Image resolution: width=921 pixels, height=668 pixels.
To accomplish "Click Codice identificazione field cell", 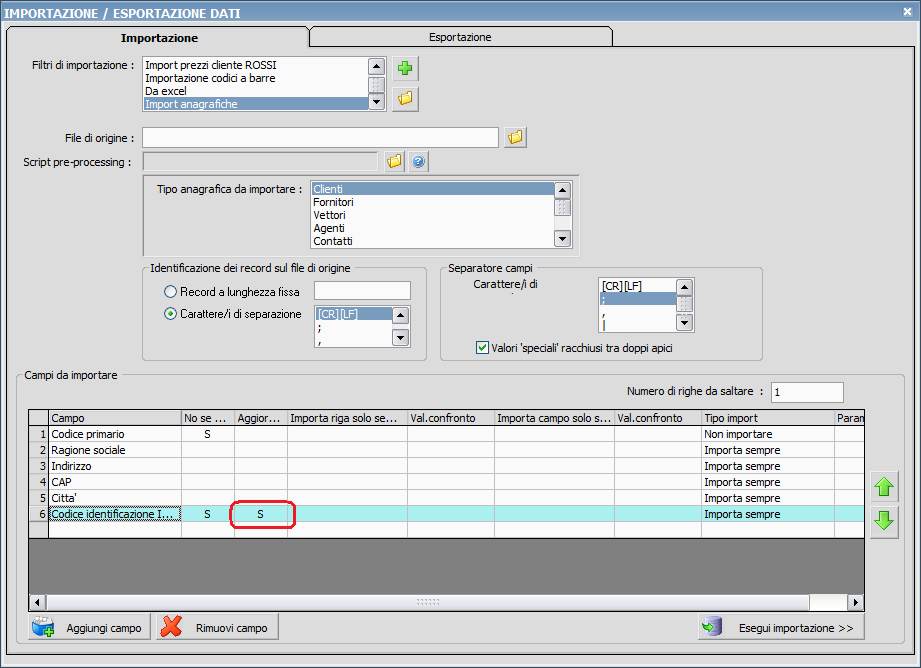I will coord(115,514).
